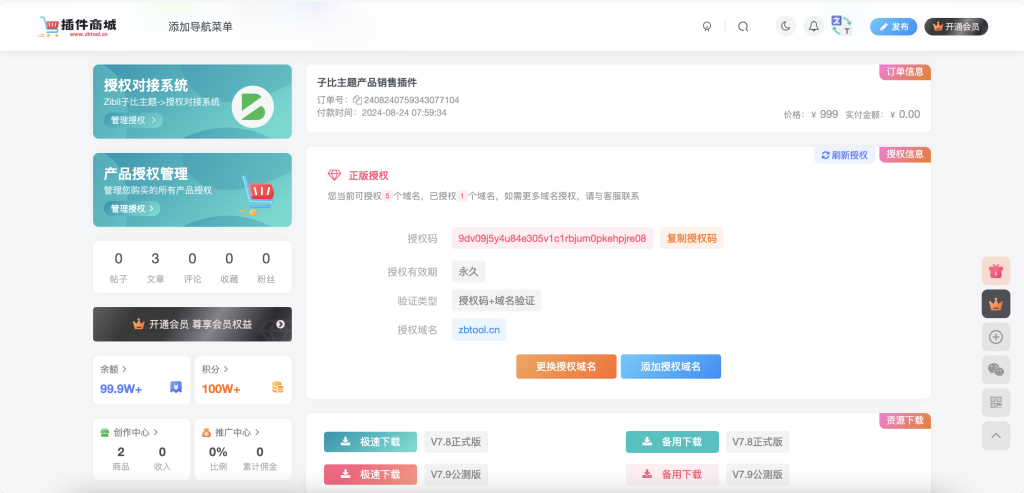Open 管理授权 in 授权对接系统 card

pyautogui.click(x=133, y=120)
